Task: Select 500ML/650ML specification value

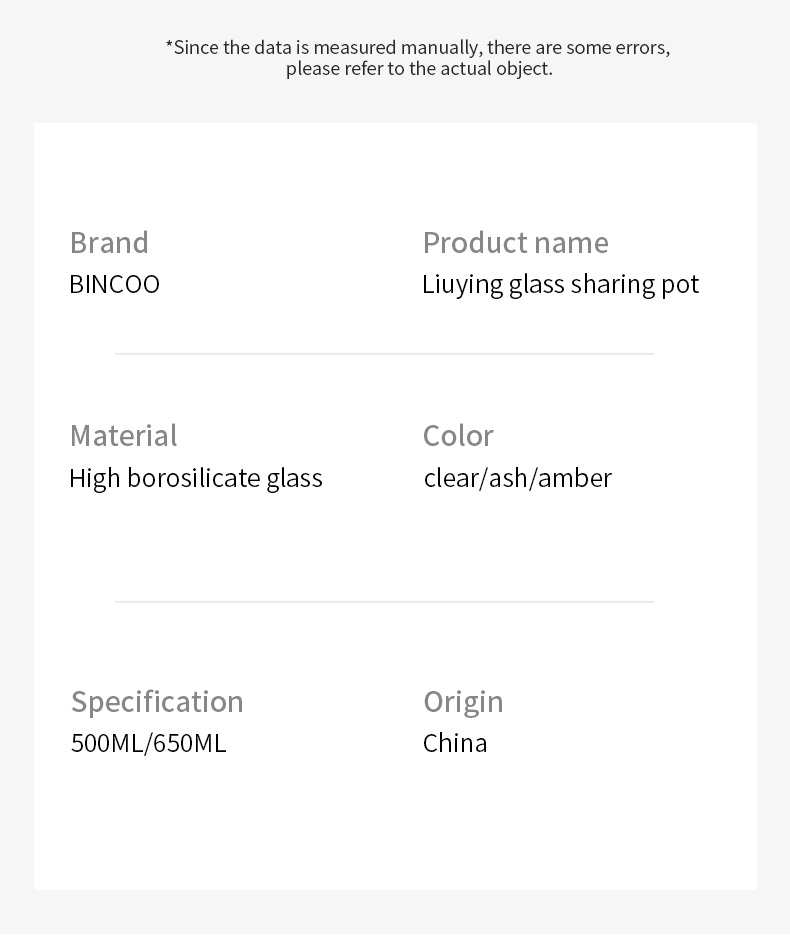Action: tap(148, 744)
